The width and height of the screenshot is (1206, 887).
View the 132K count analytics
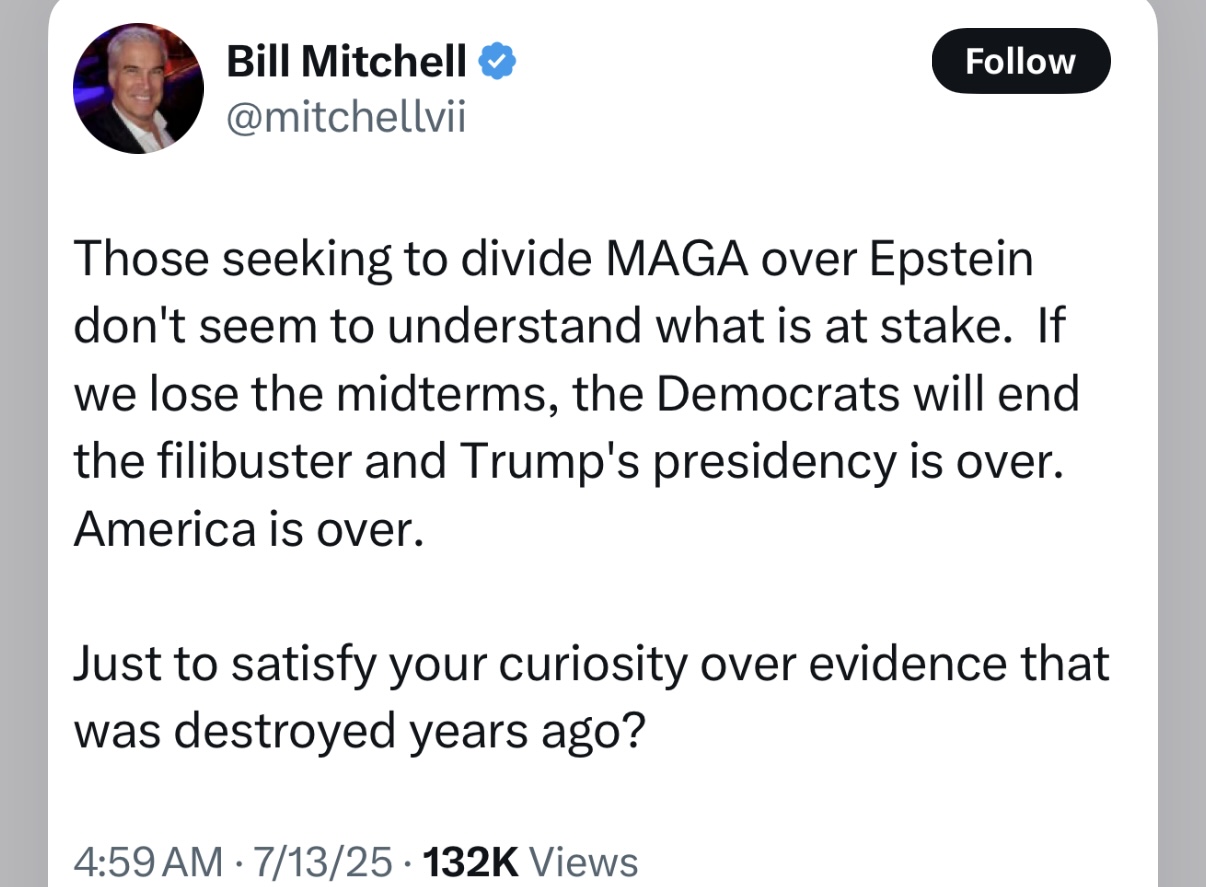tap(470, 862)
